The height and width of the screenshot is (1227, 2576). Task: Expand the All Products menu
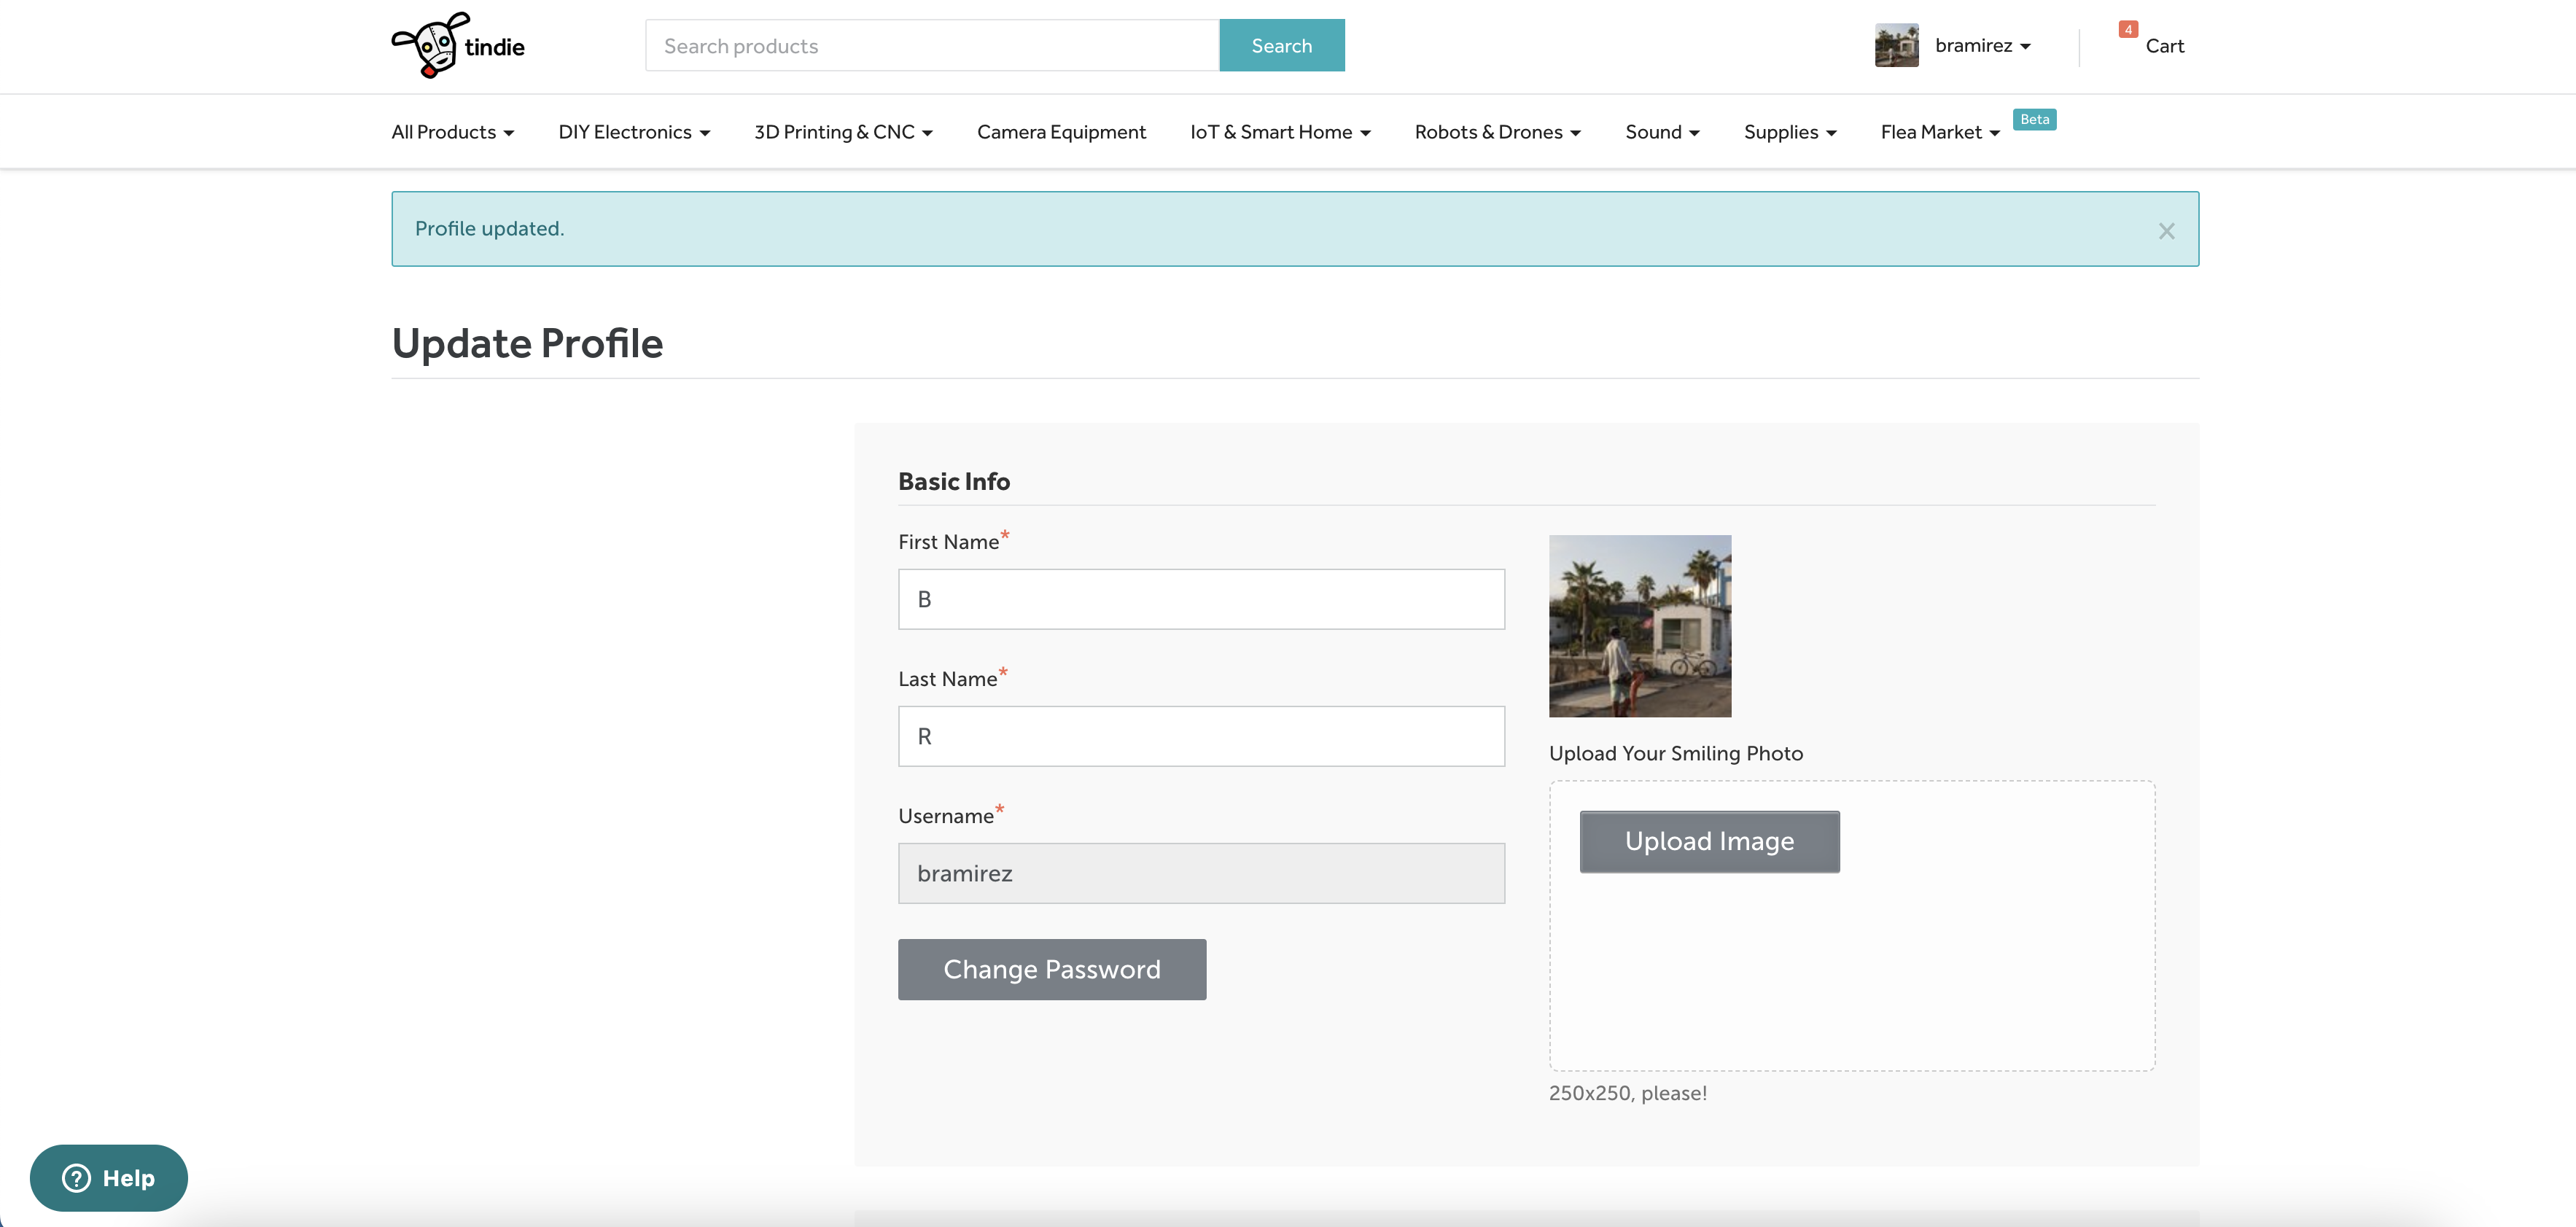452,132
